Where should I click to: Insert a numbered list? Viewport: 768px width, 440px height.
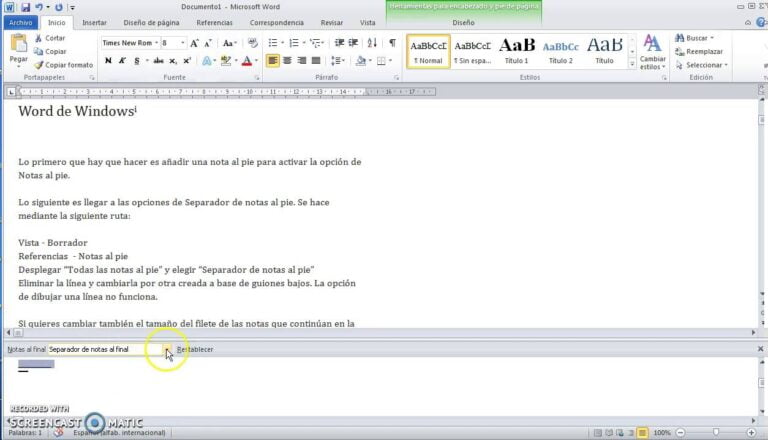pos(294,43)
